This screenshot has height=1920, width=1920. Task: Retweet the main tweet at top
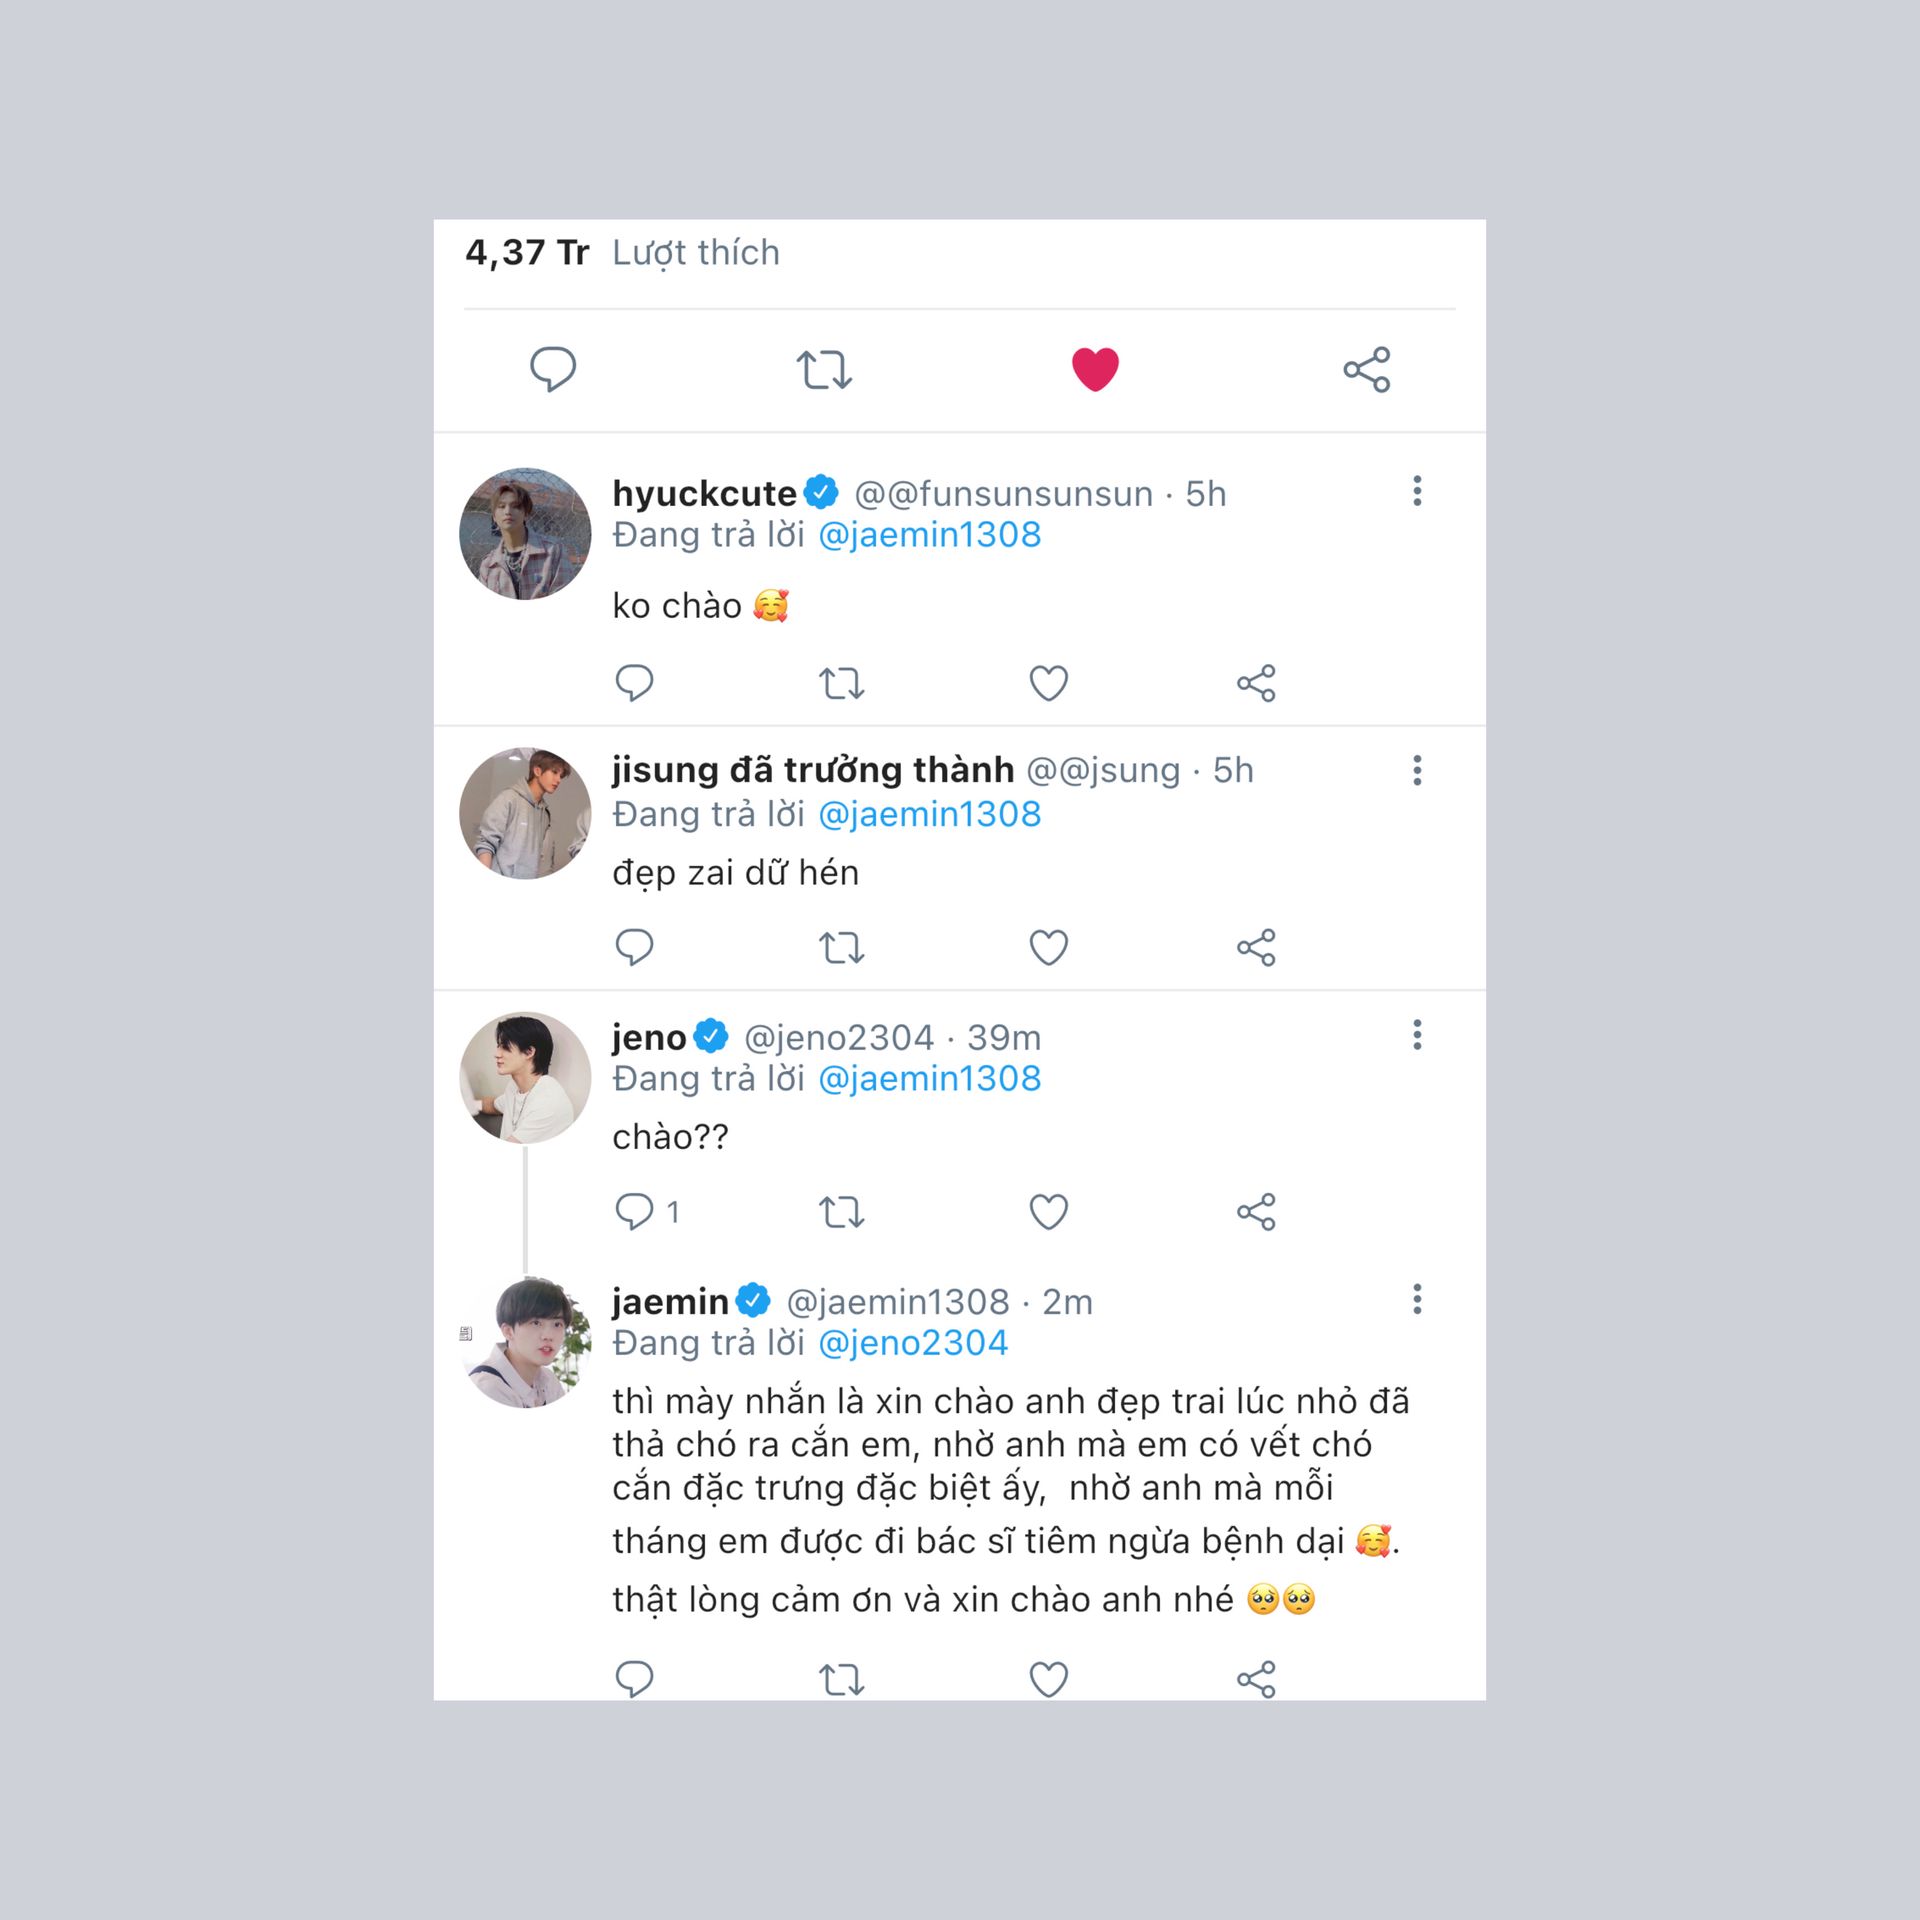pos(824,369)
